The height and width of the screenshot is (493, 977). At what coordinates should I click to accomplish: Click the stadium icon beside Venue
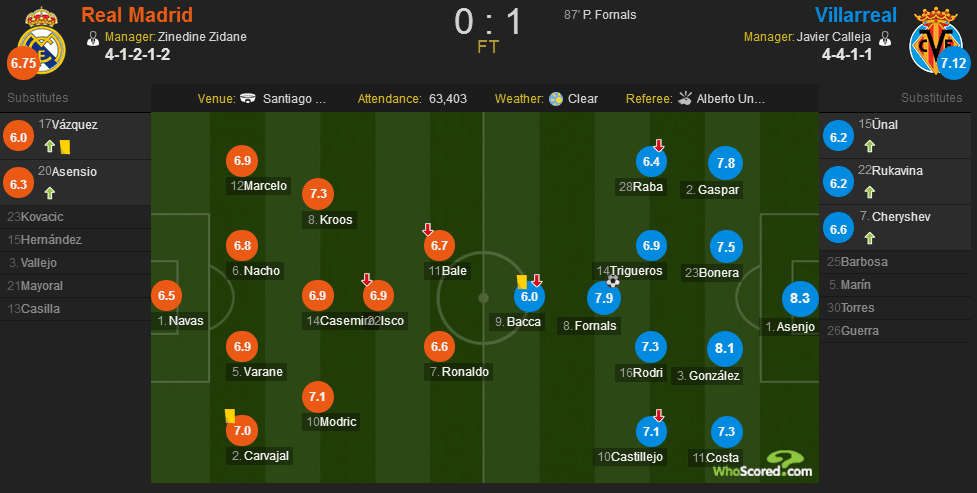pyautogui.click(x=248, y=98)
